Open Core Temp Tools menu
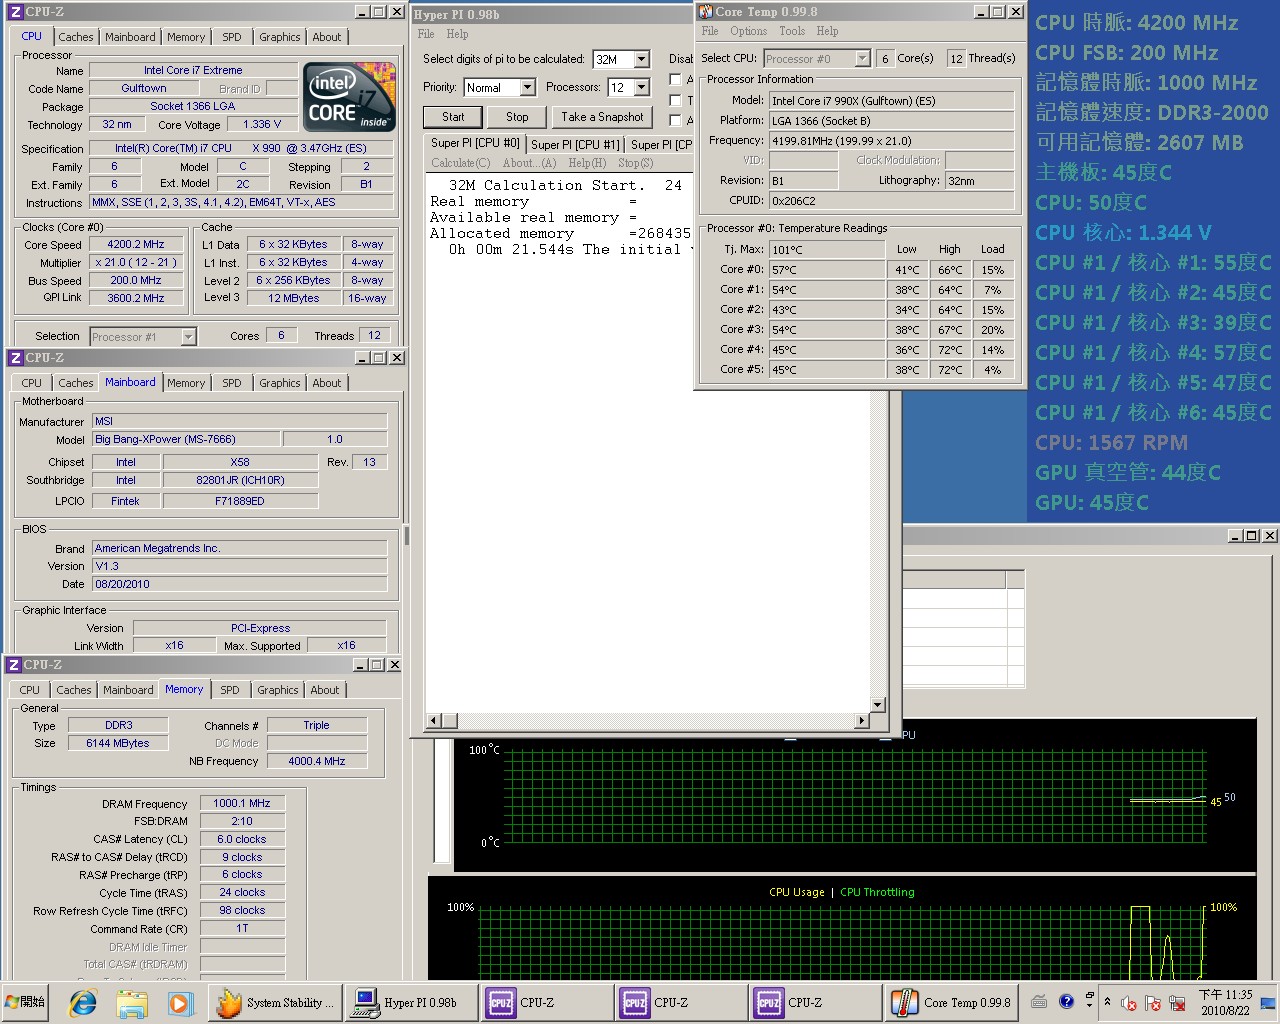 (792, 31)
